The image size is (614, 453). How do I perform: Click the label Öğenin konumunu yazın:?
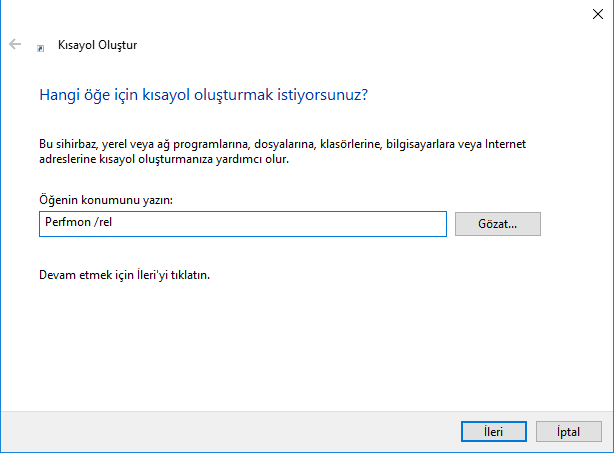pos(106,200)
